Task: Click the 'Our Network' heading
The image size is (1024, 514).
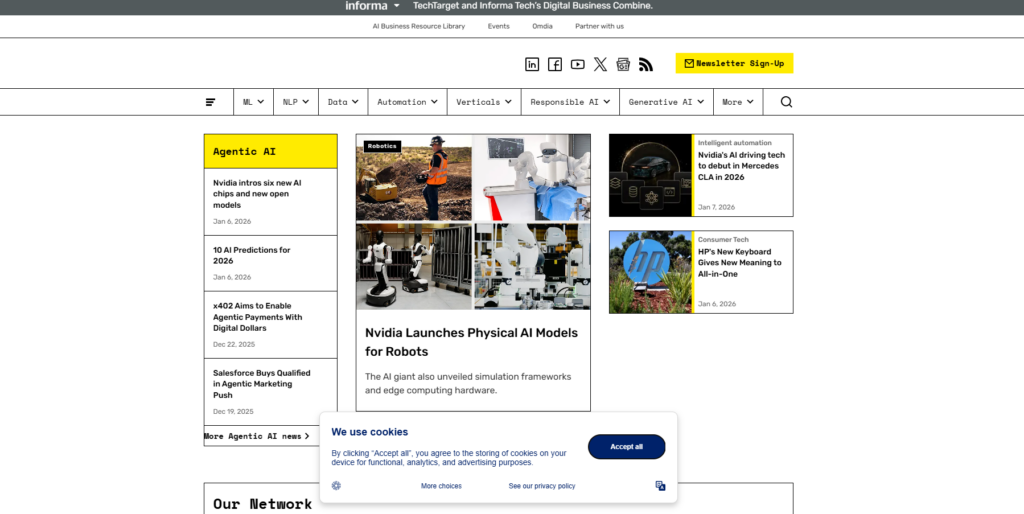Action: 263,504
